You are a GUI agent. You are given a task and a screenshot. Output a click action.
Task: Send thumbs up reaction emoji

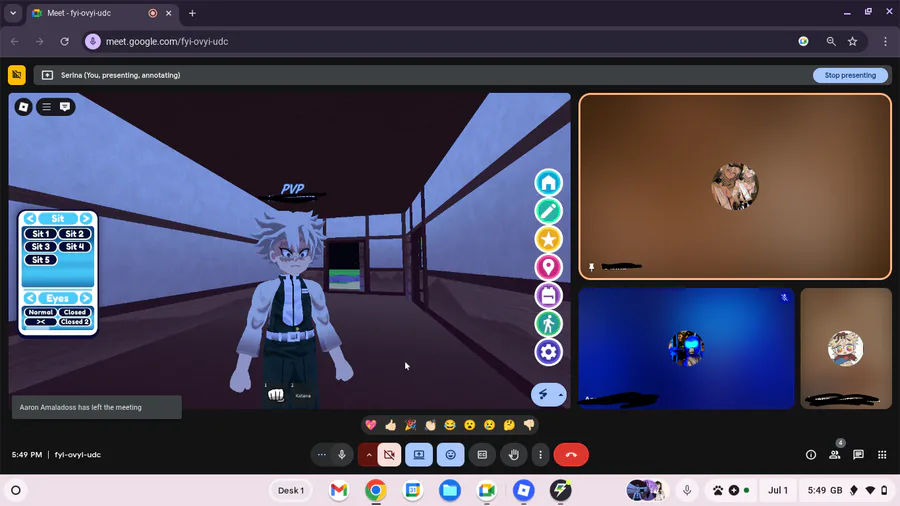coord(391,425)
